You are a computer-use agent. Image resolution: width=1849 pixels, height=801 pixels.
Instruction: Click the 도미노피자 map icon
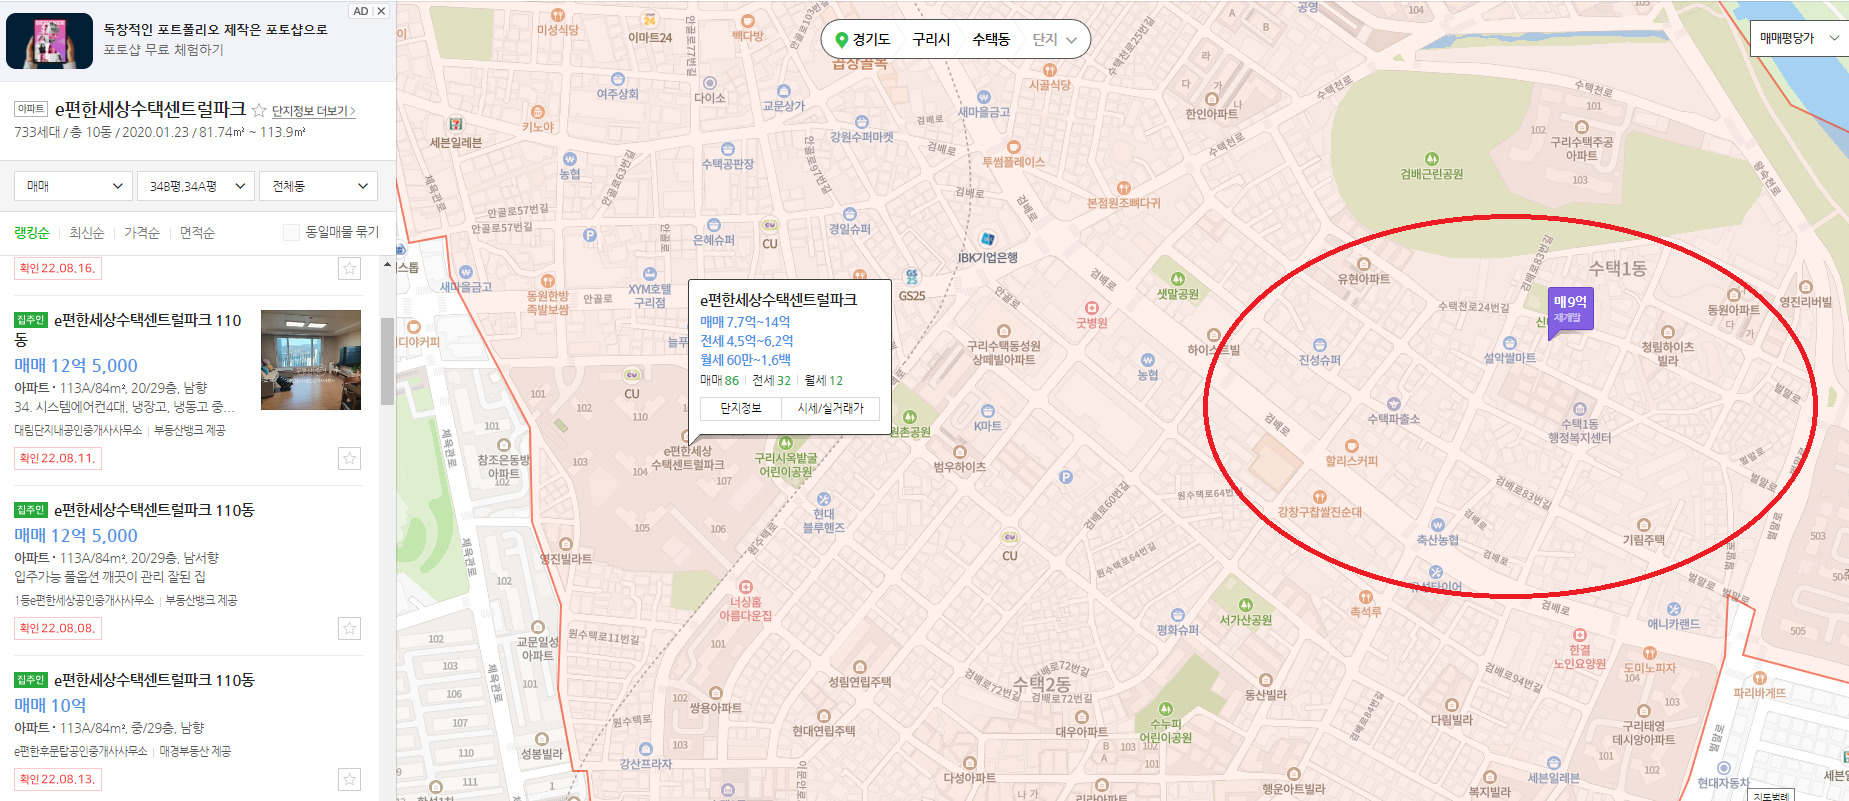point(1650,653)
